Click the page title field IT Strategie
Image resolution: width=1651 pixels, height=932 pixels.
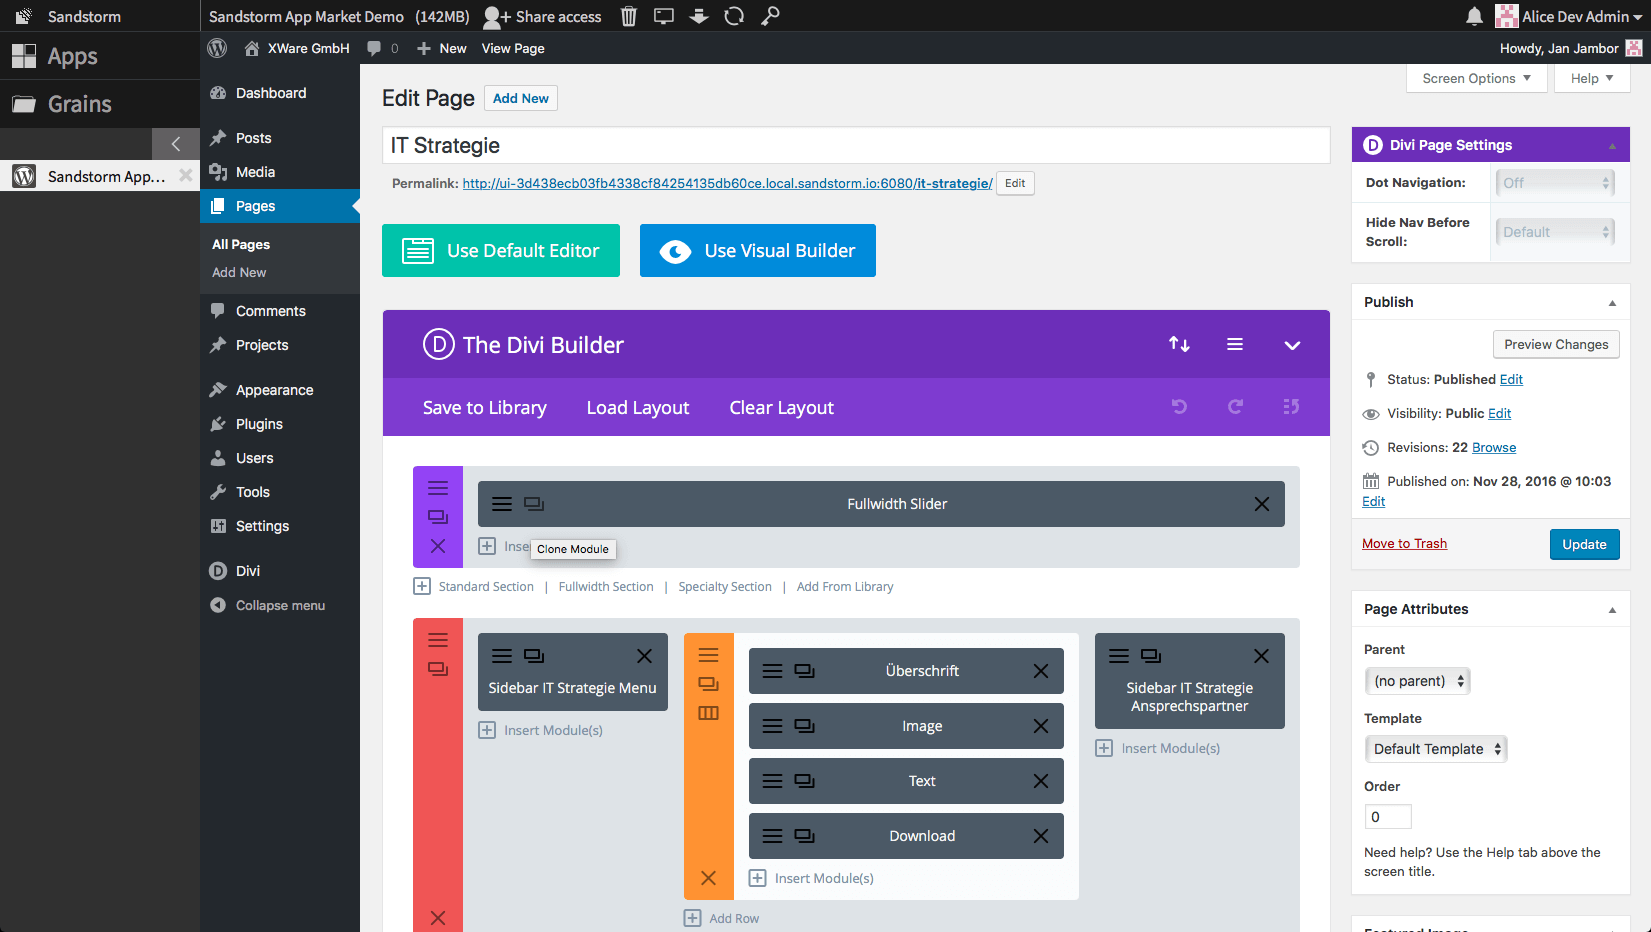[856, 145]
